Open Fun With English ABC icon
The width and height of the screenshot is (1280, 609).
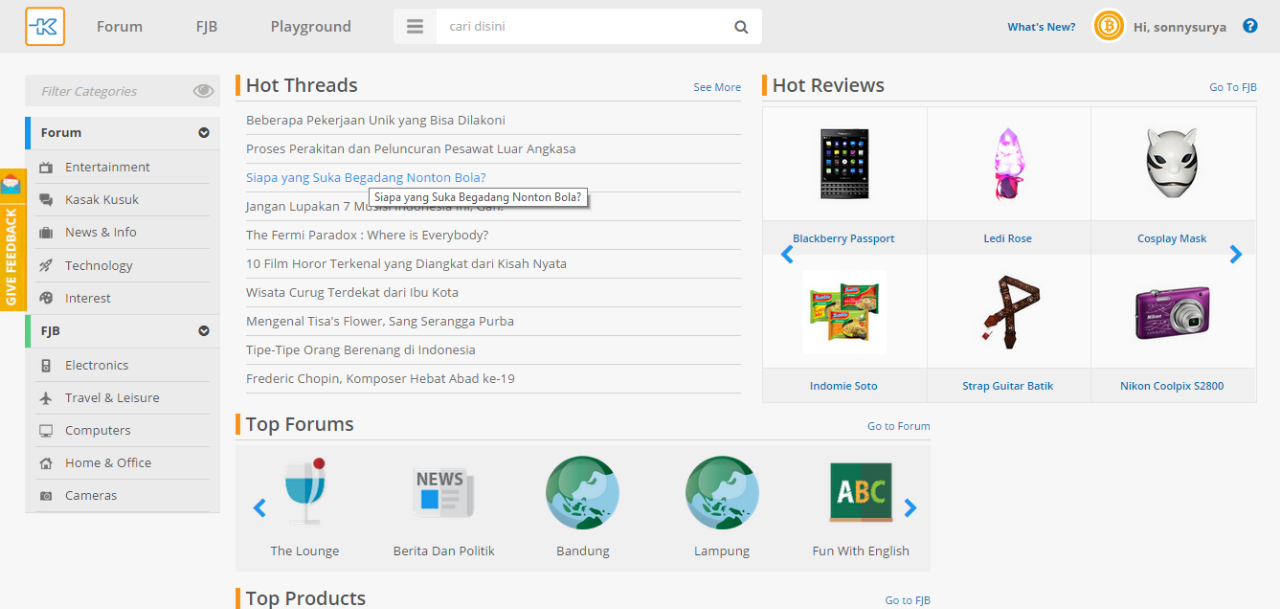pyautogui.click(x=861, y=492)
